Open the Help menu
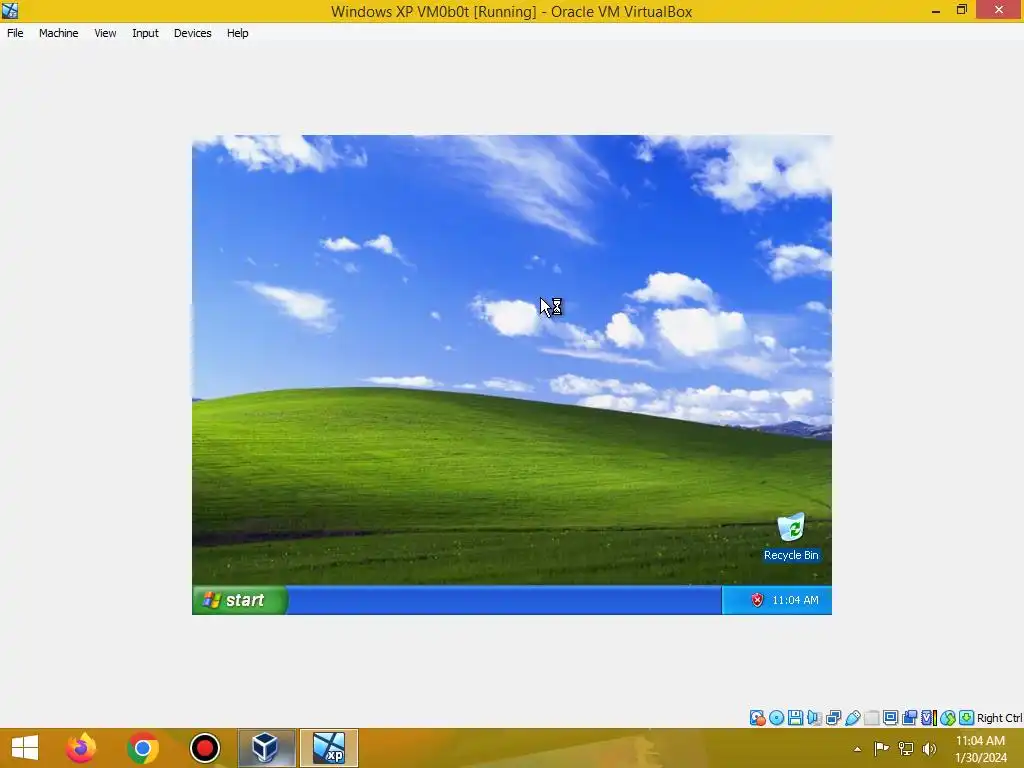 coord(238,33)
